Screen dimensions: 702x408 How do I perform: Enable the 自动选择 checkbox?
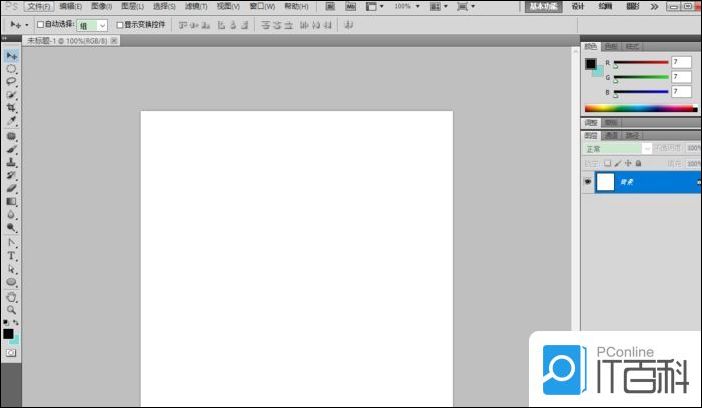pyautogui.click(x=40, y=24)
